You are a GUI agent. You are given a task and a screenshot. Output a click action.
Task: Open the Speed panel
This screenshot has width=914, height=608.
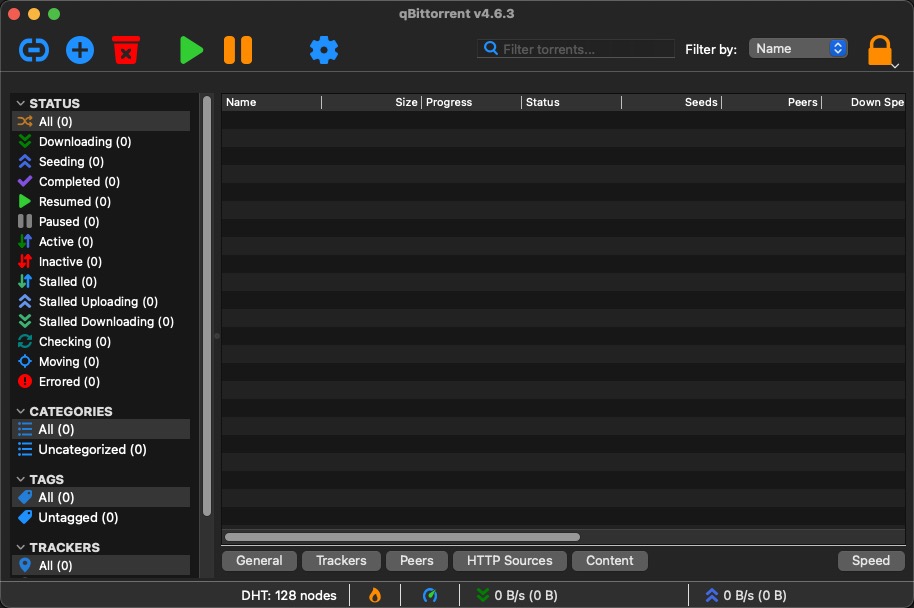pos(870,560)
